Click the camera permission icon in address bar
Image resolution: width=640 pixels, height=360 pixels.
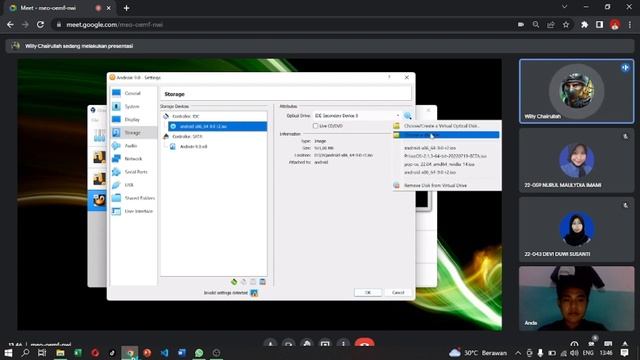pyautogui.click(x=520, y=24)
